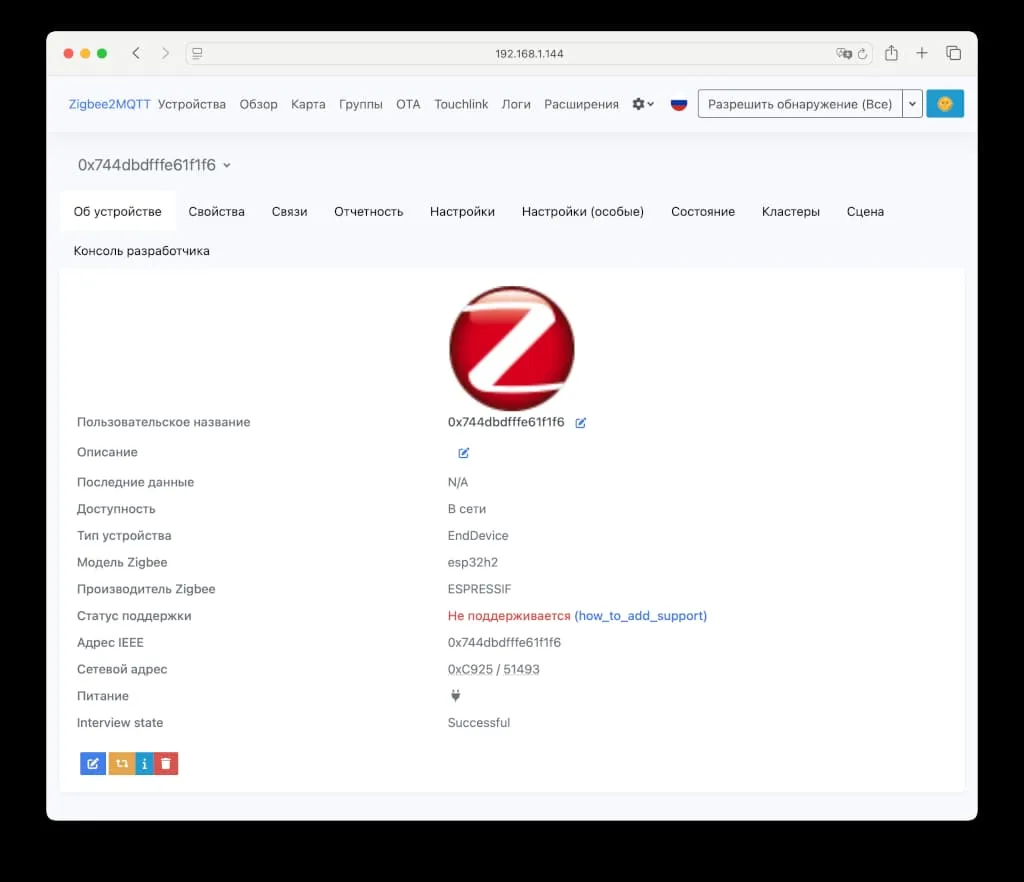1024x882 pixels.
Task: Click the page translate icon in address bar
Action: pos(844,54)
